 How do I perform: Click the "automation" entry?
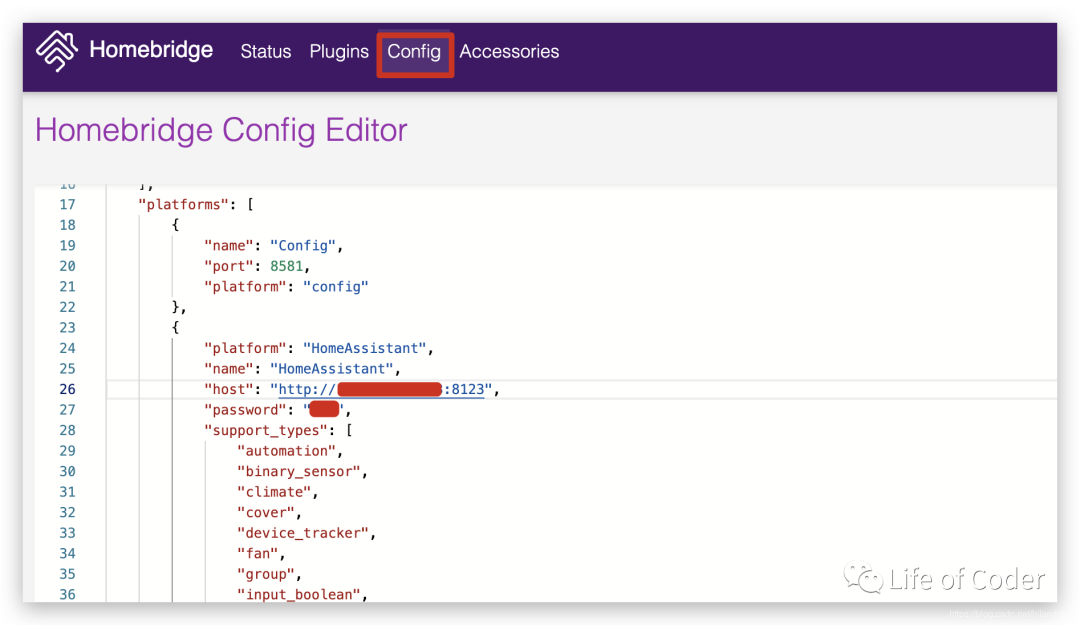tap(287, 451)
